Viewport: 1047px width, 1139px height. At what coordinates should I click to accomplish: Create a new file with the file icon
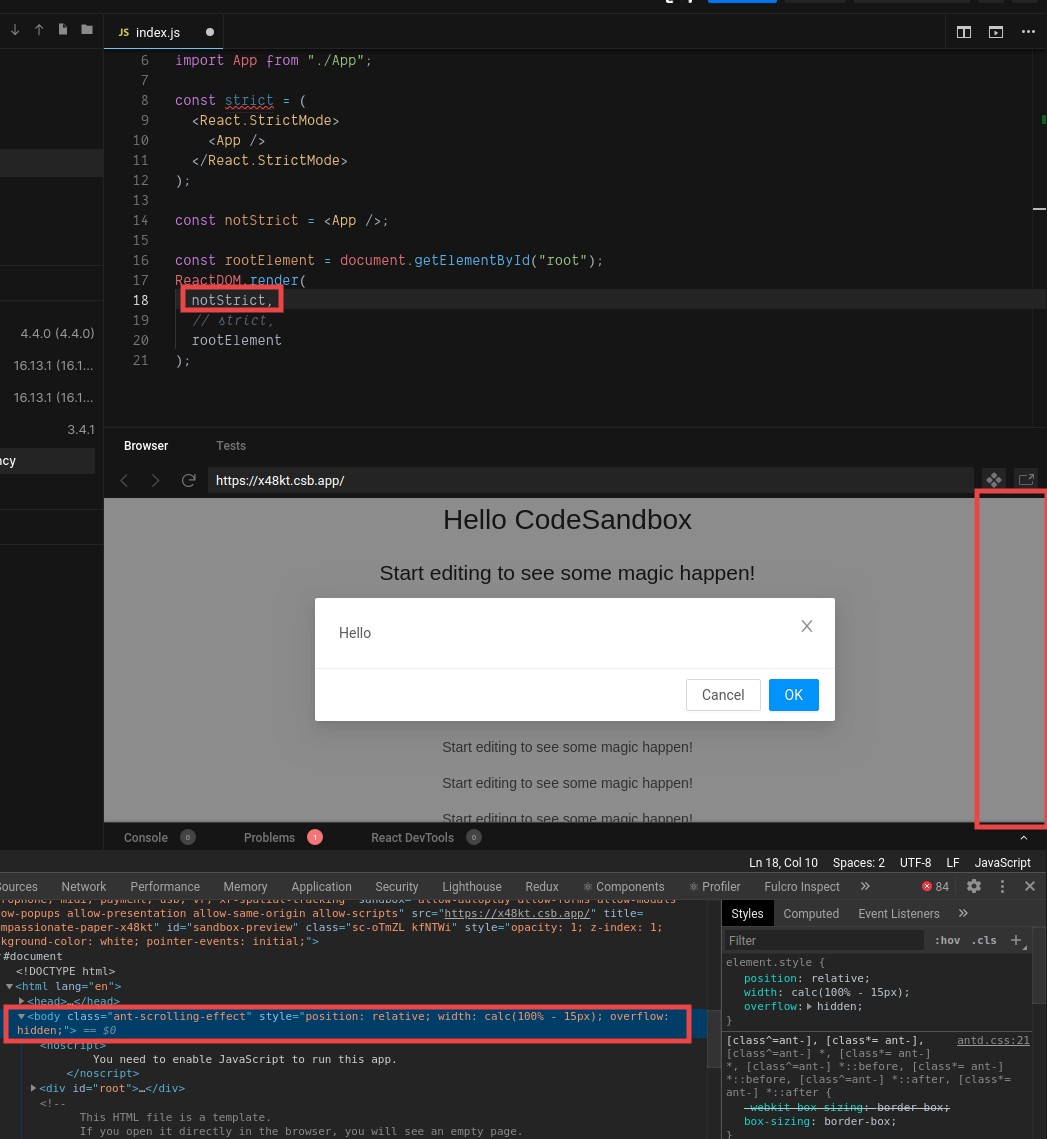click(63, 30)
